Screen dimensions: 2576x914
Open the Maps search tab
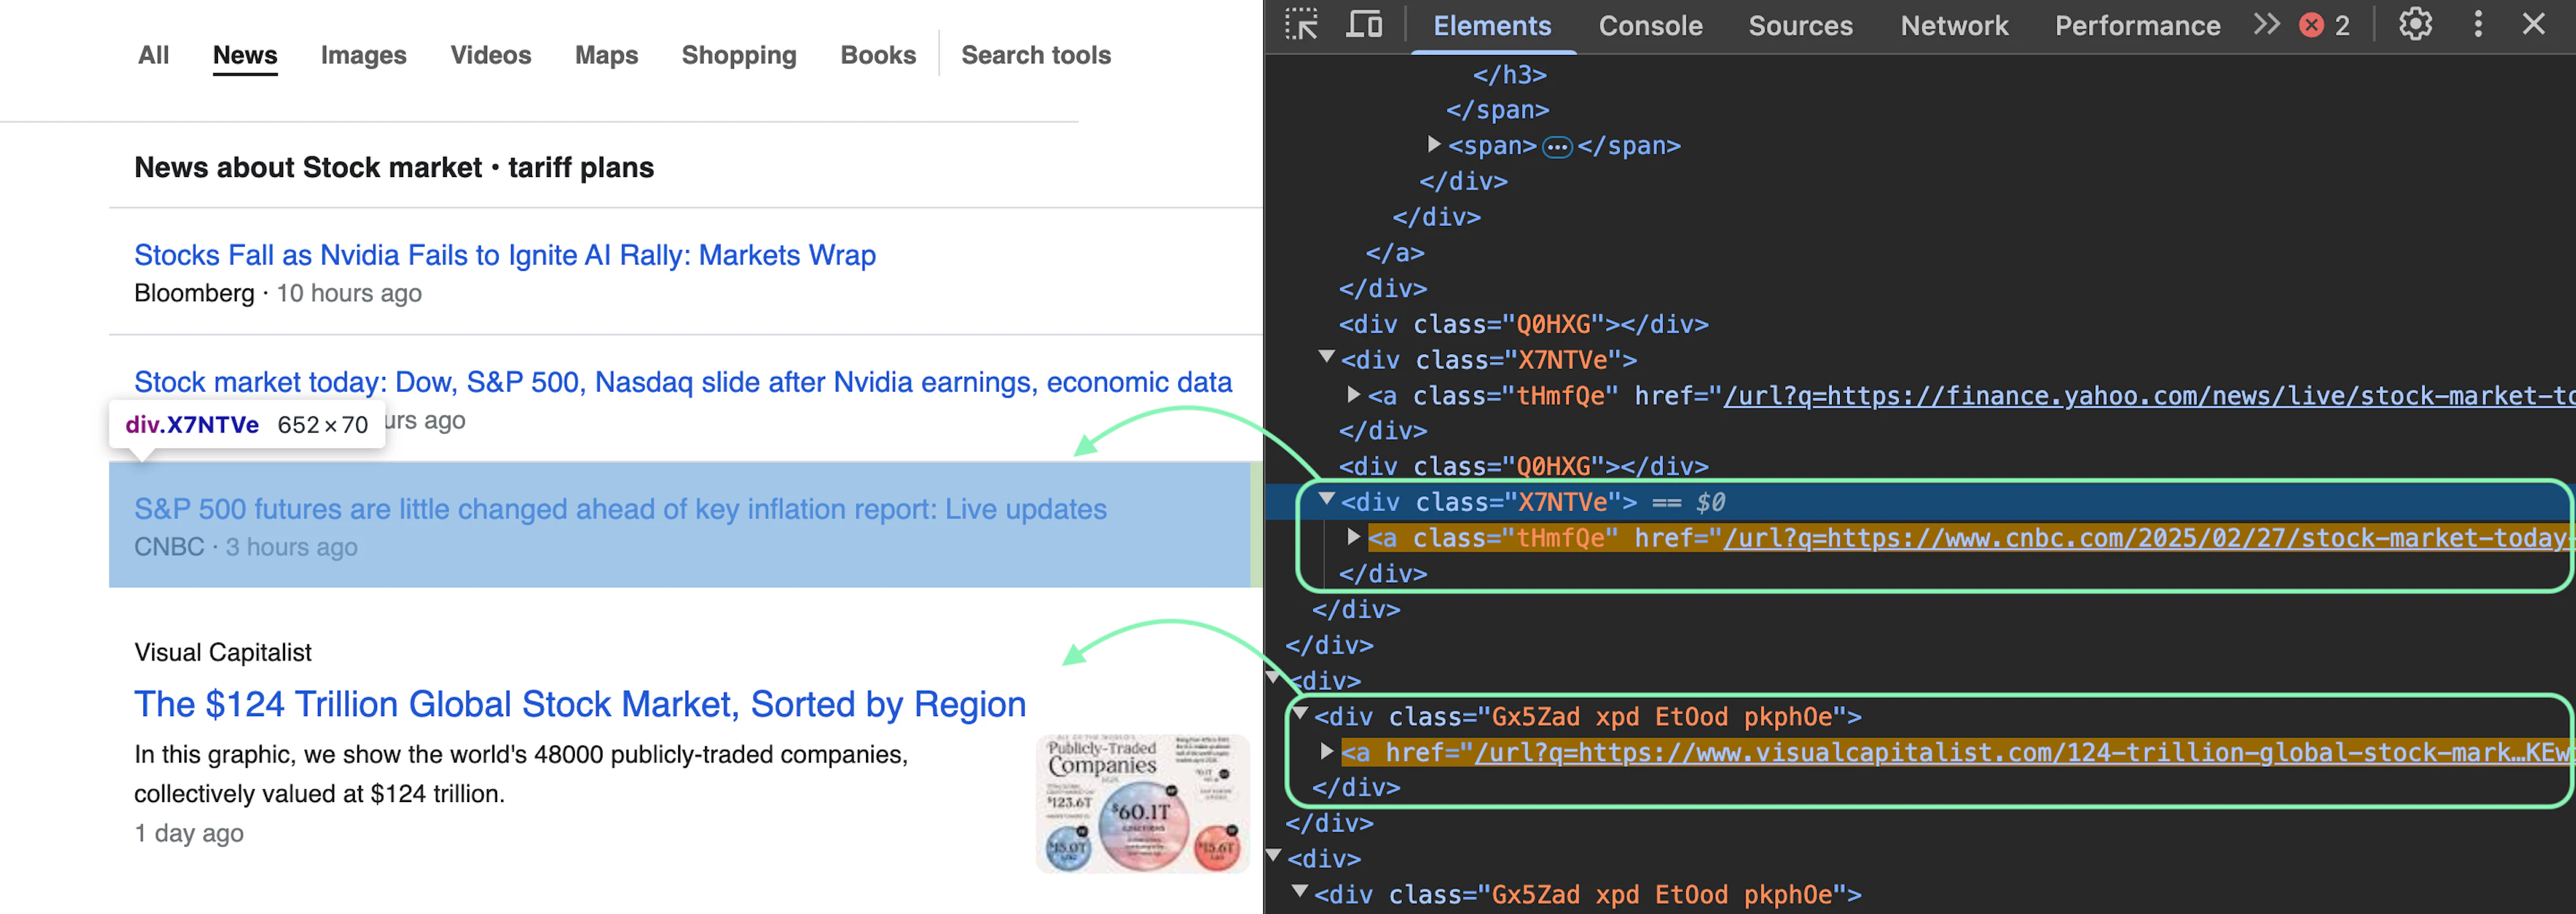(x=606, y=55)
